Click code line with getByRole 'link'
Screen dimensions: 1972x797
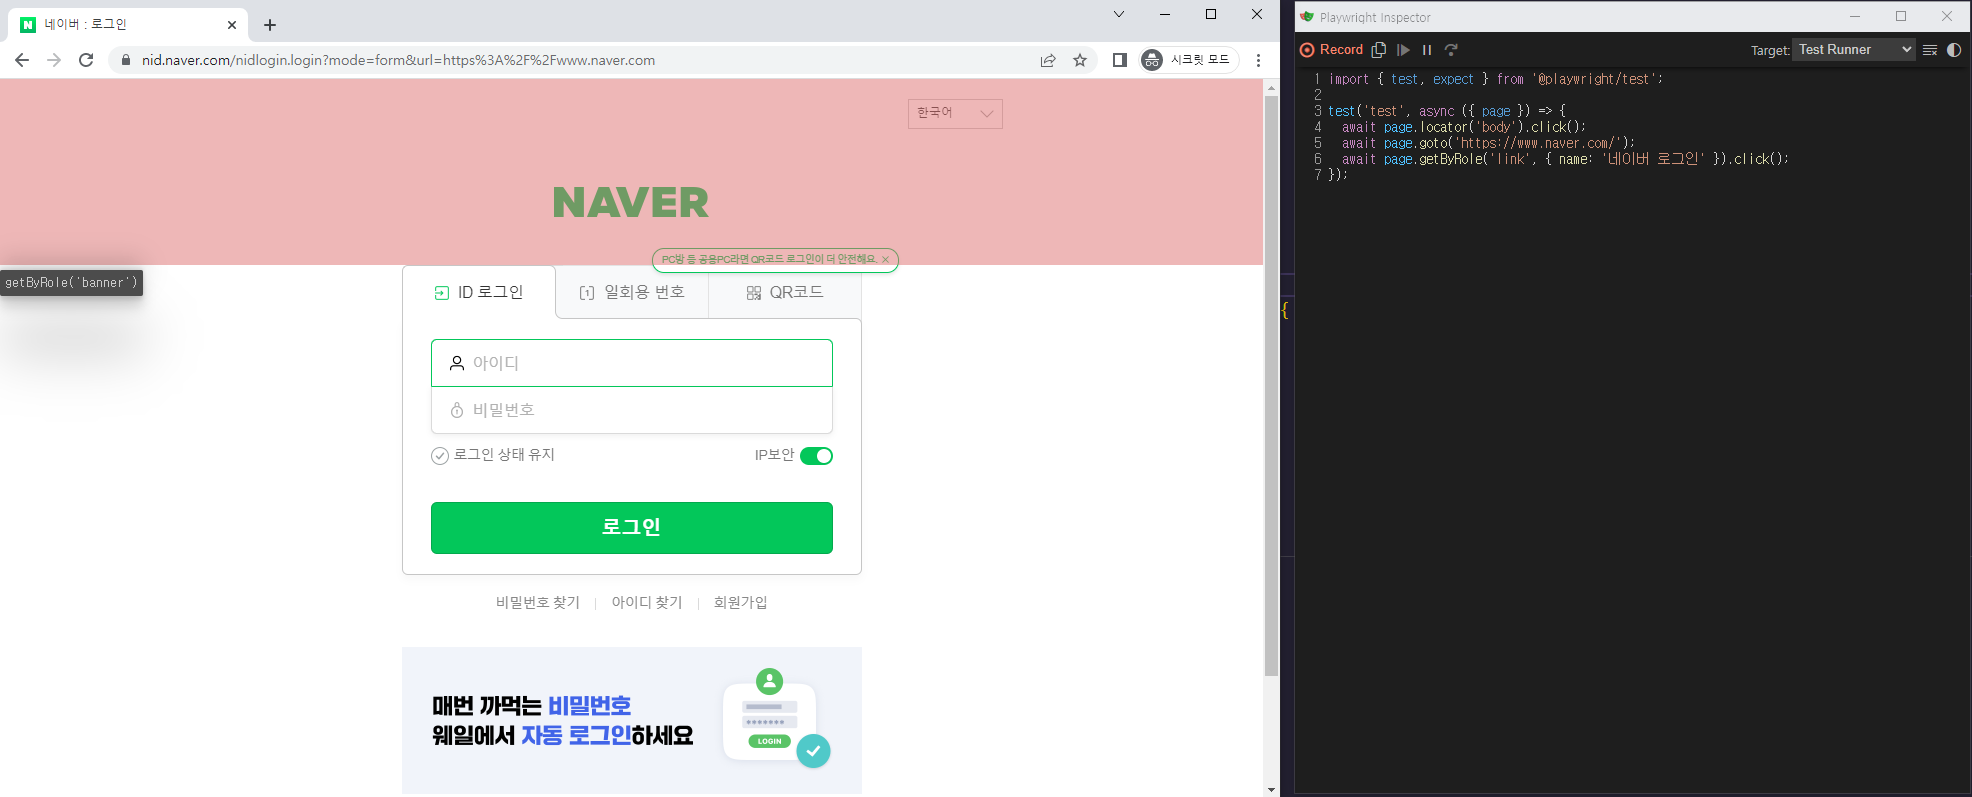pyautogui.click(x=1565, y=159)
